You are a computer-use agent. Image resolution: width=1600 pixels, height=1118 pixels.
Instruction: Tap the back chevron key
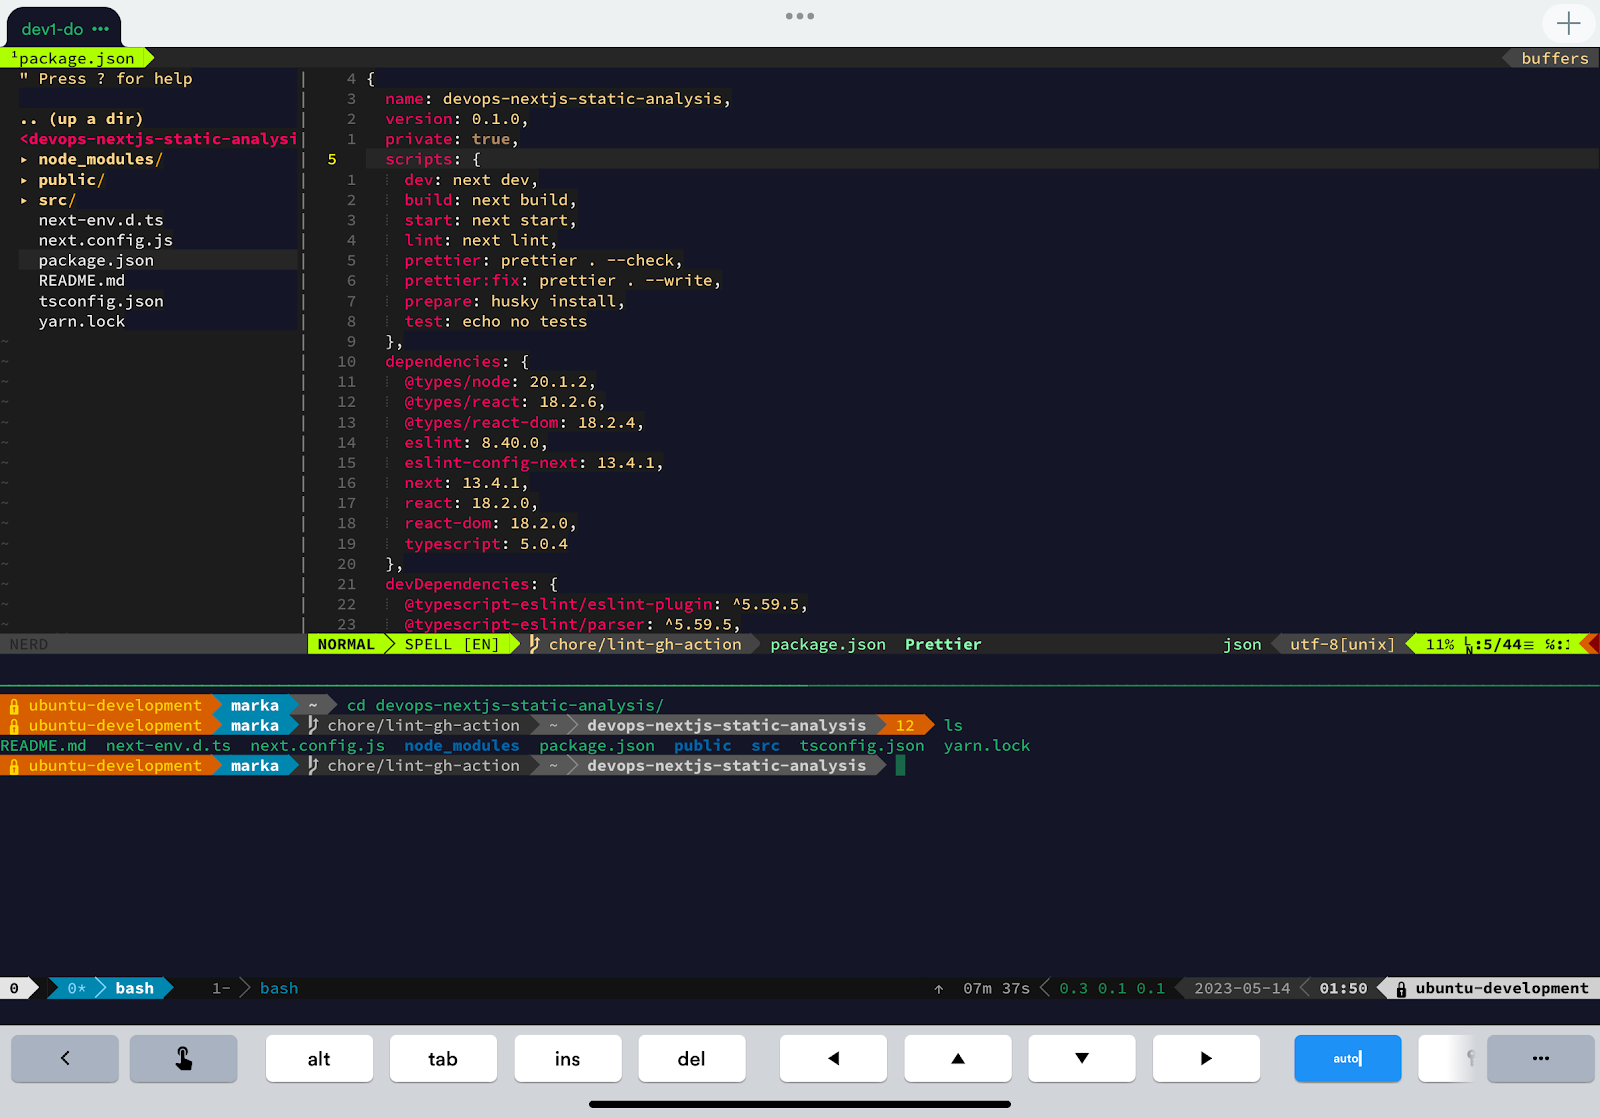click(x=65, y=1058)
